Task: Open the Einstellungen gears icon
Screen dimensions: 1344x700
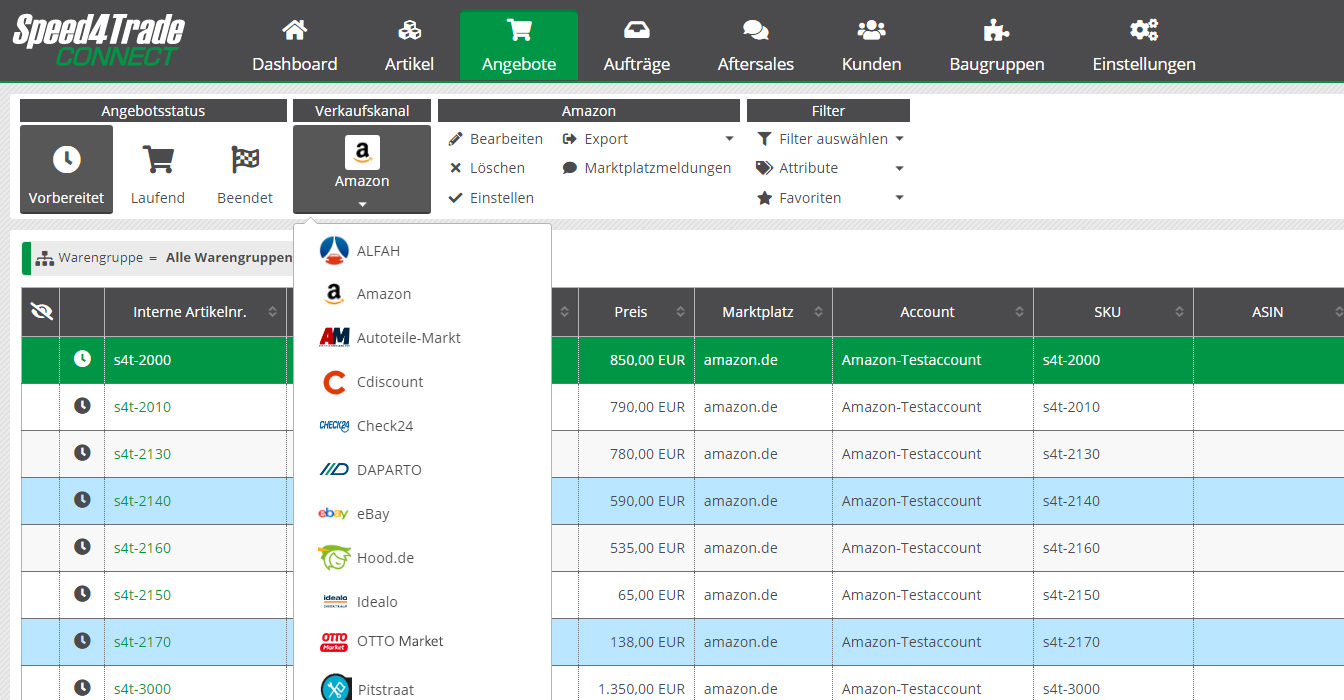Action: [1144, 30]
